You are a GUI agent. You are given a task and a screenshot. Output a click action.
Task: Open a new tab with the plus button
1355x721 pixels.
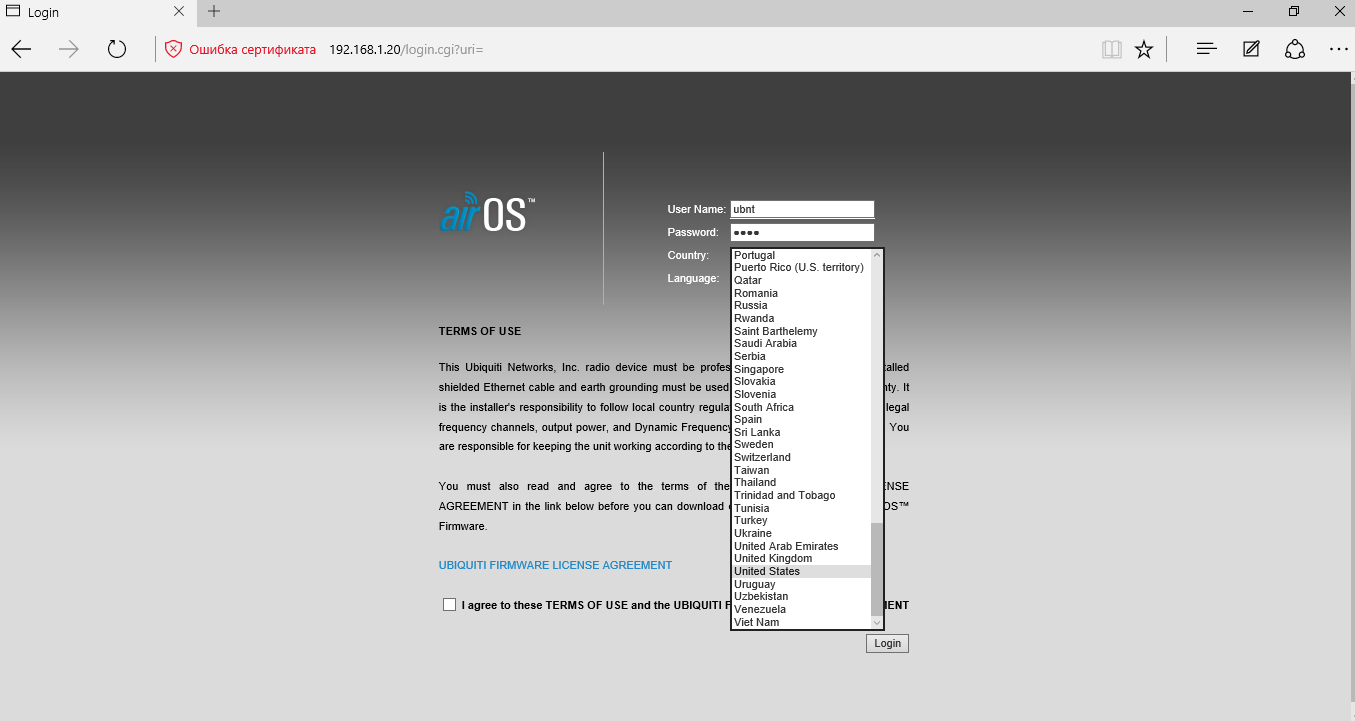pos(214,12)
